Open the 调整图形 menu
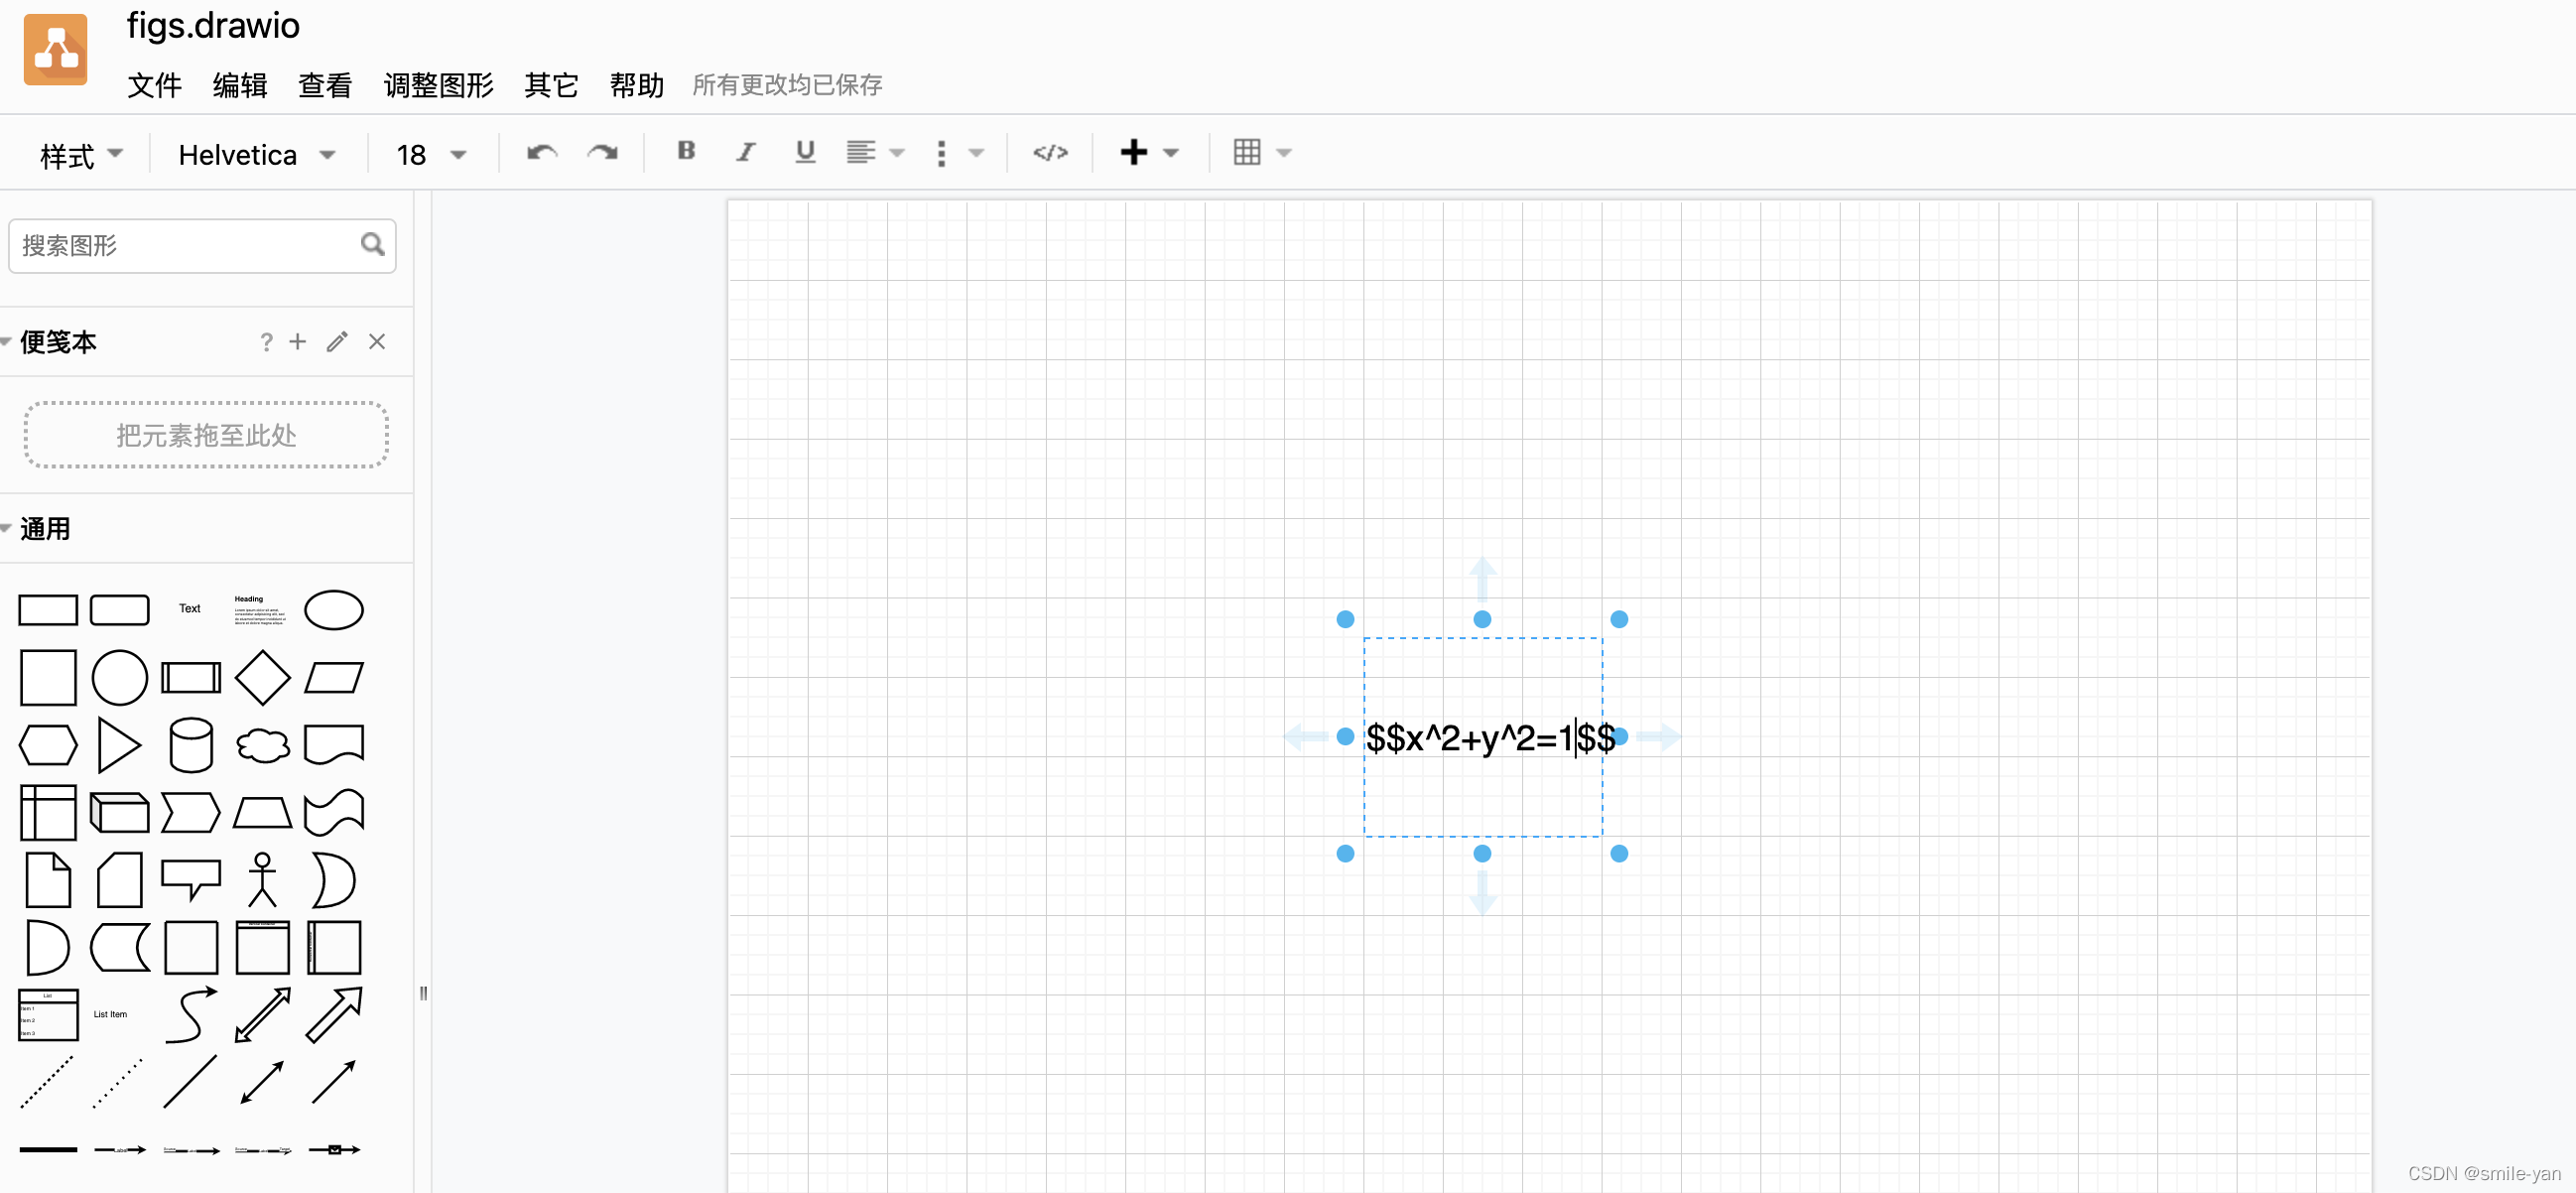Image resolution: width=2576 pixels, height=1193 pixels. (439, 85)
